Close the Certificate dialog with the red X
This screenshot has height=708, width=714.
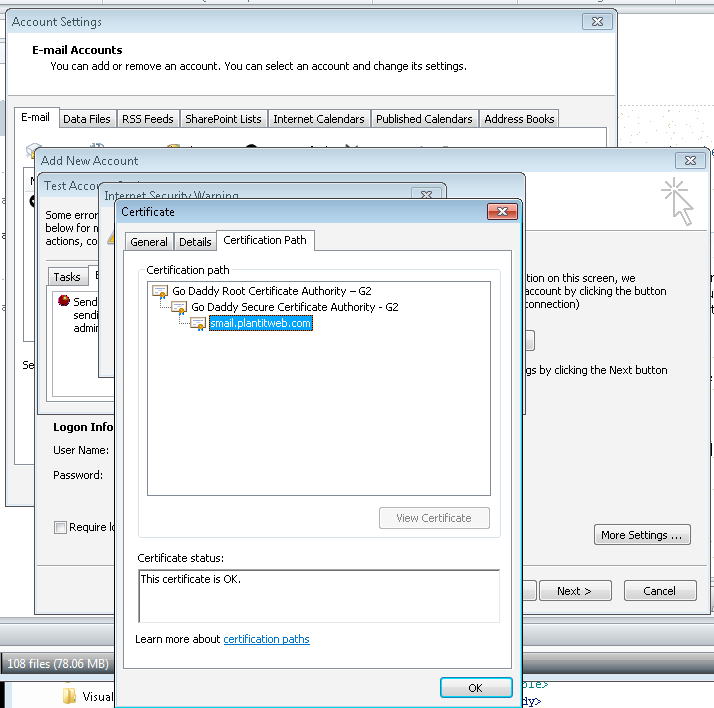pos(502,212)
